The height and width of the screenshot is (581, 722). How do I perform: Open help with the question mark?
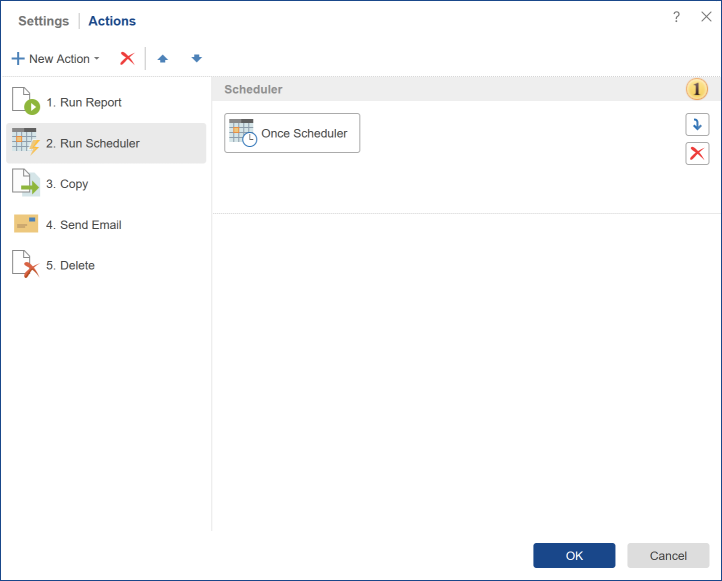[676, 17]
